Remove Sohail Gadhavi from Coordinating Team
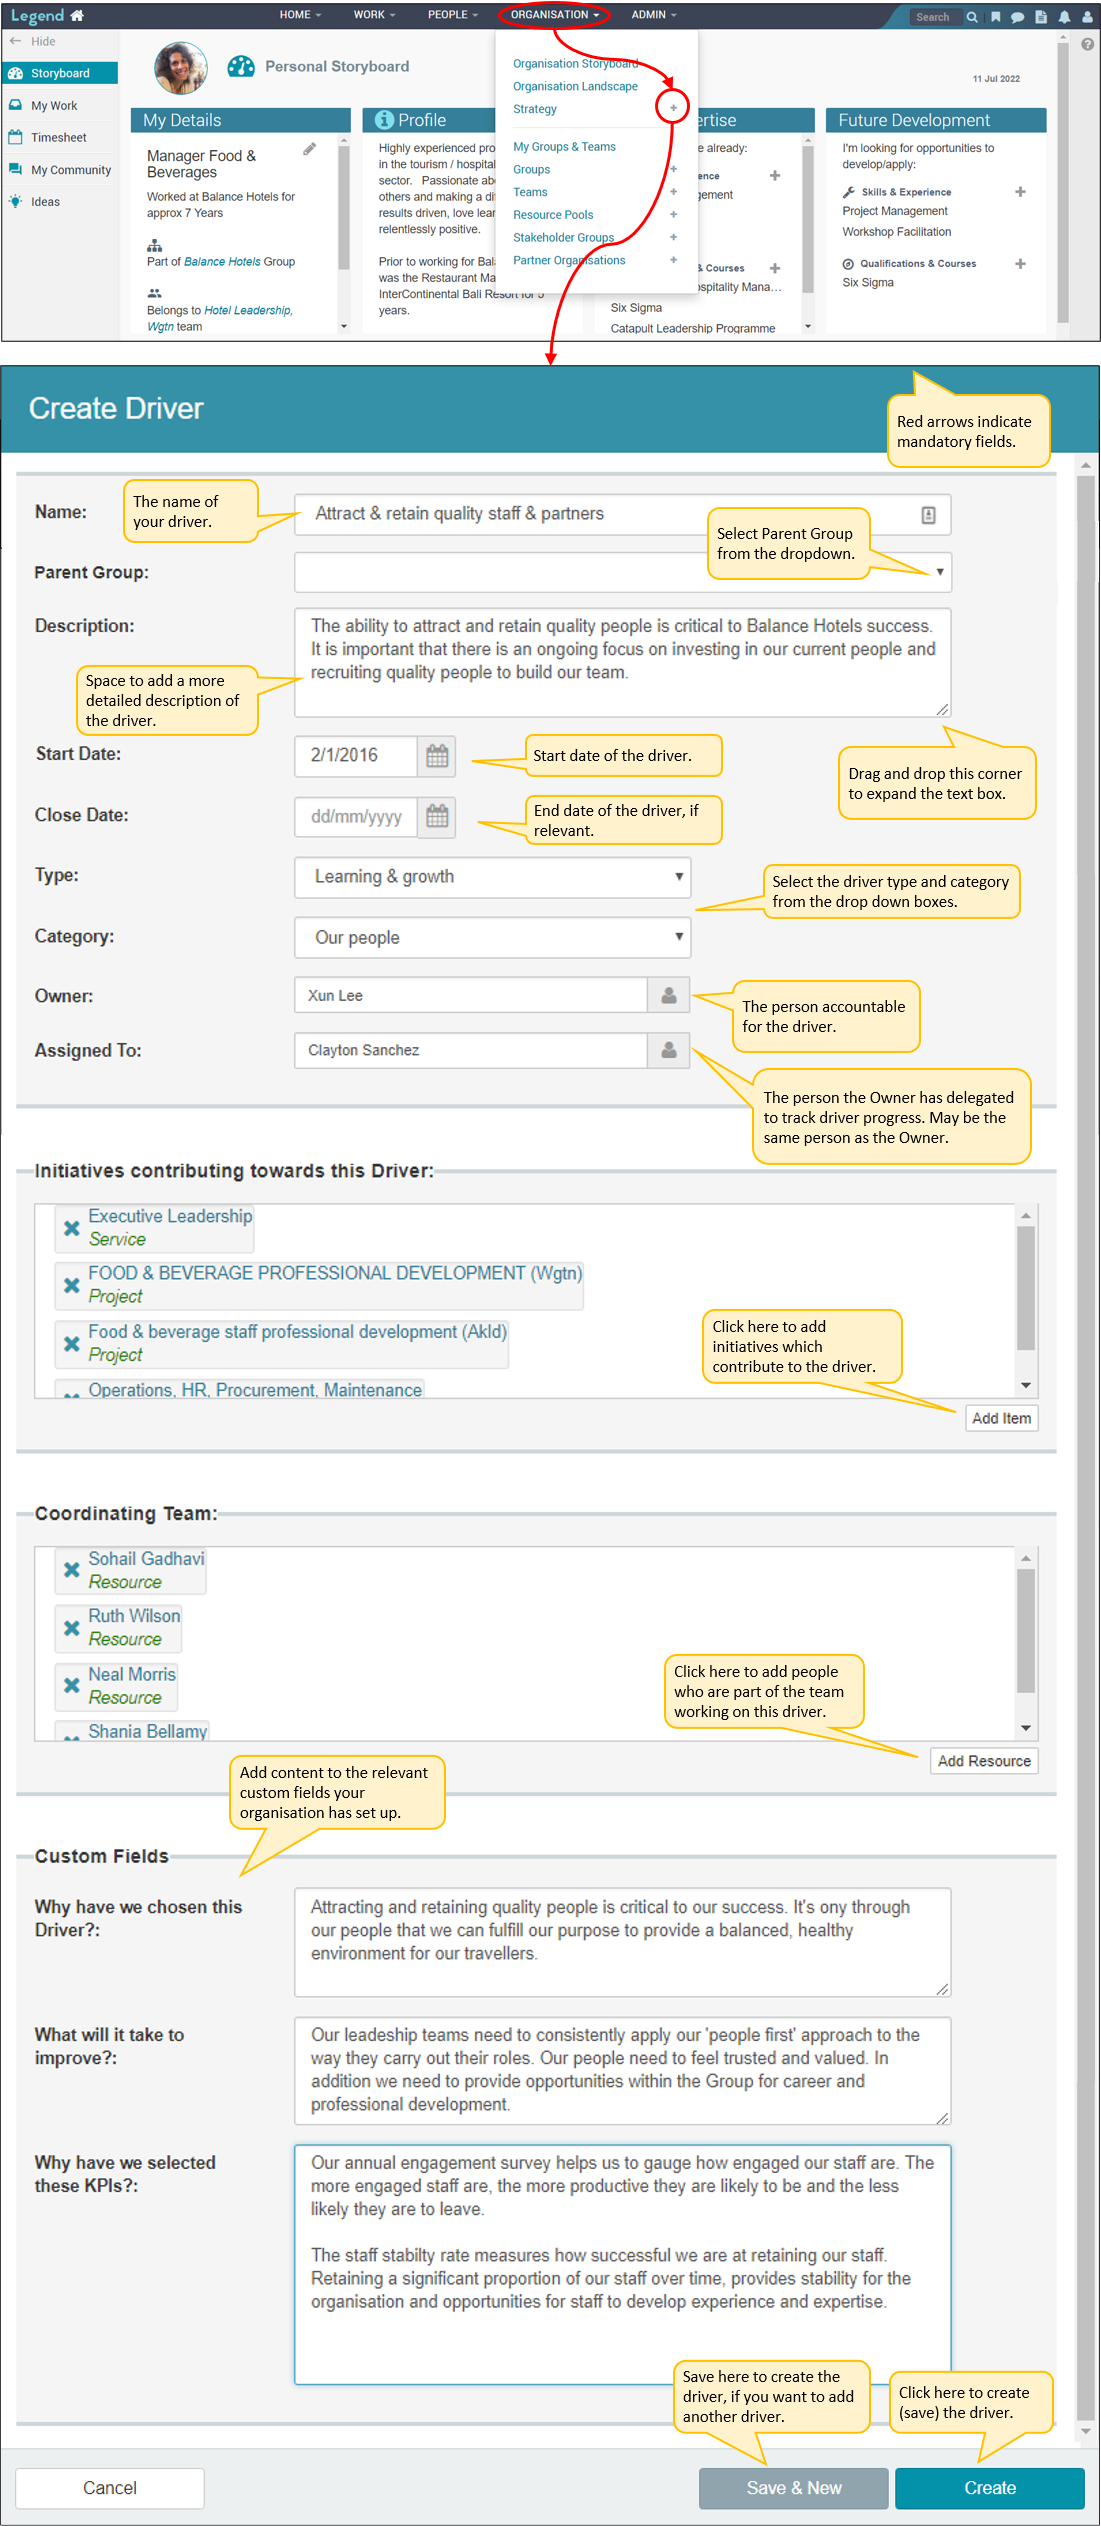Viewport: 1101px width, 2526px height. click(x=72, y=1571)
